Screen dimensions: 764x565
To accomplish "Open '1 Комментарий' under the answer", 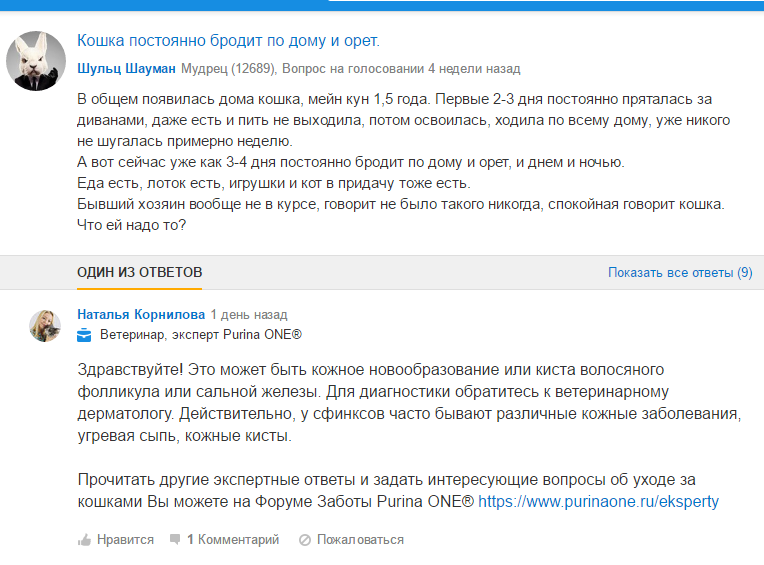I will (x=232, y=540).
